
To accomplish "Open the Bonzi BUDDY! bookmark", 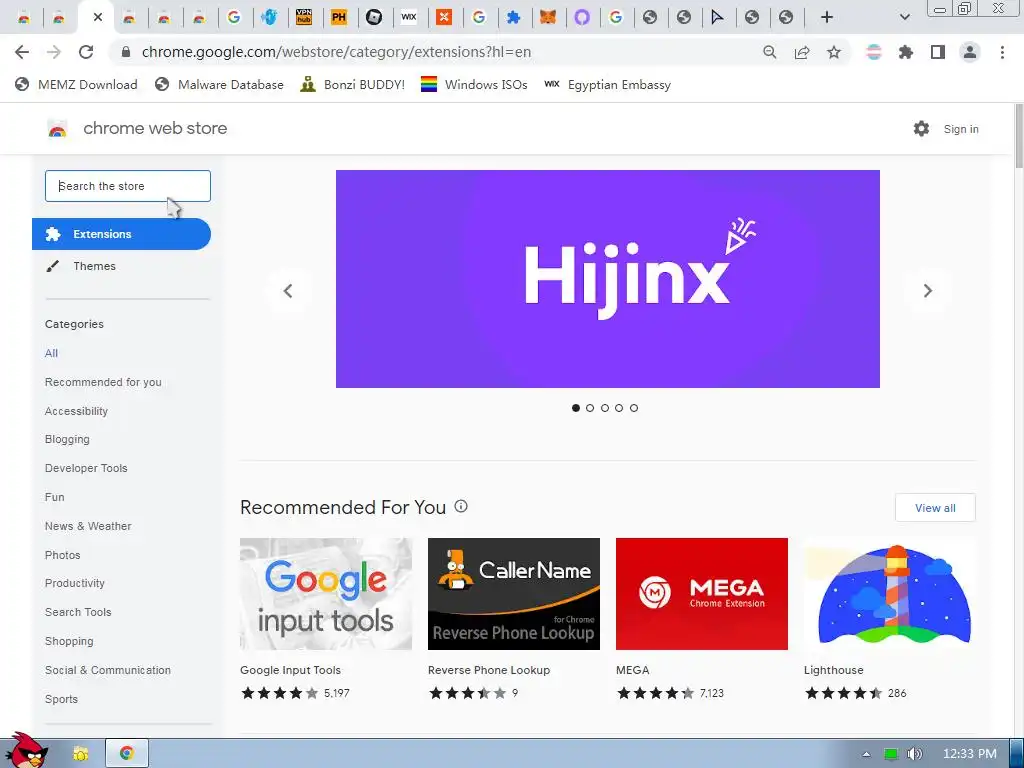I will (x=353, y=84).
